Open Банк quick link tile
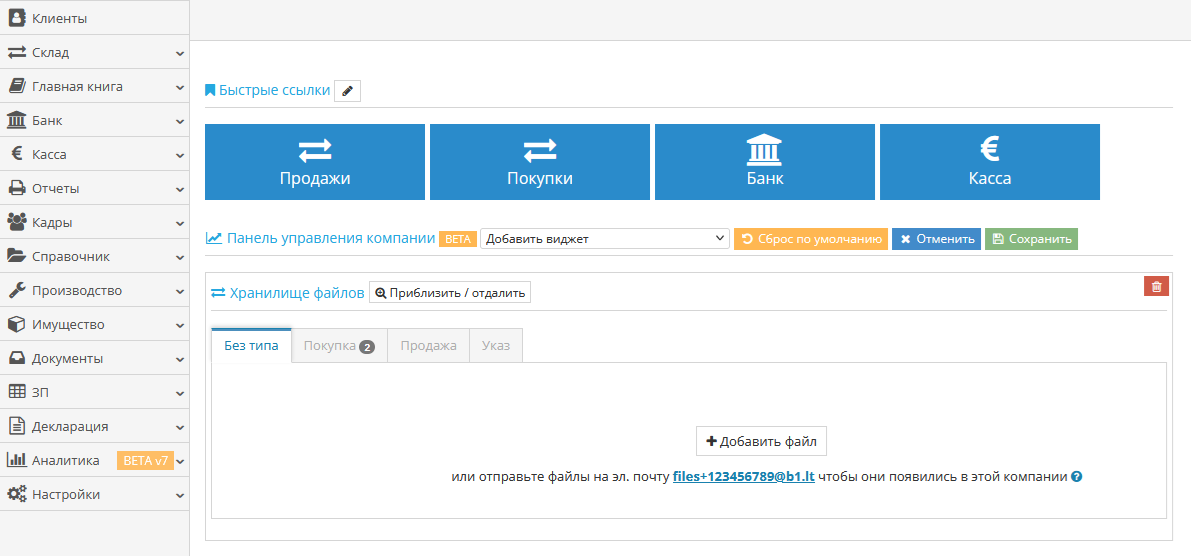This screenshot has height=556, width=1191. 765,162
